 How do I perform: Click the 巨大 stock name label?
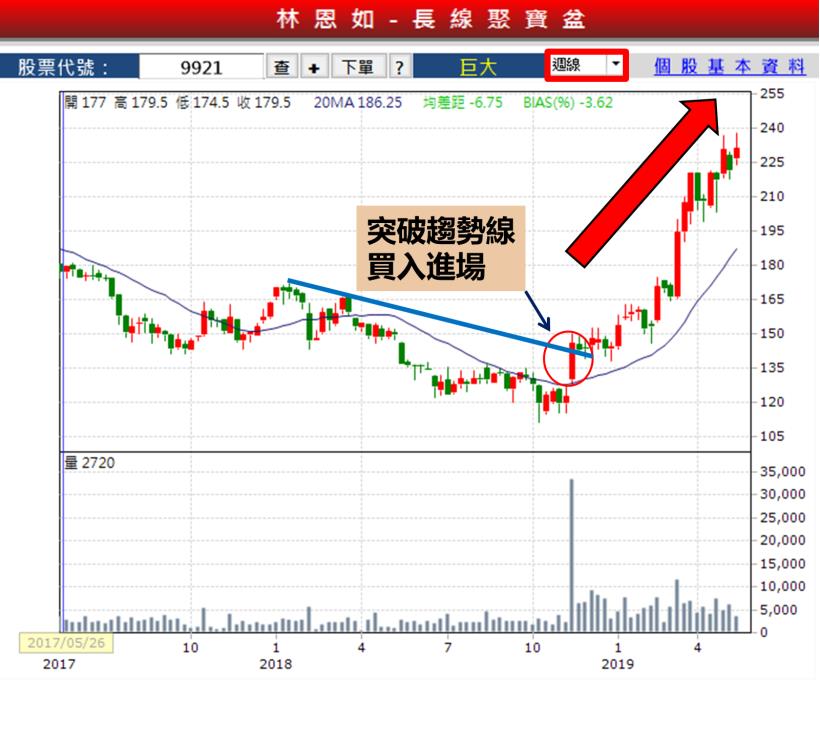pos(478,67)
